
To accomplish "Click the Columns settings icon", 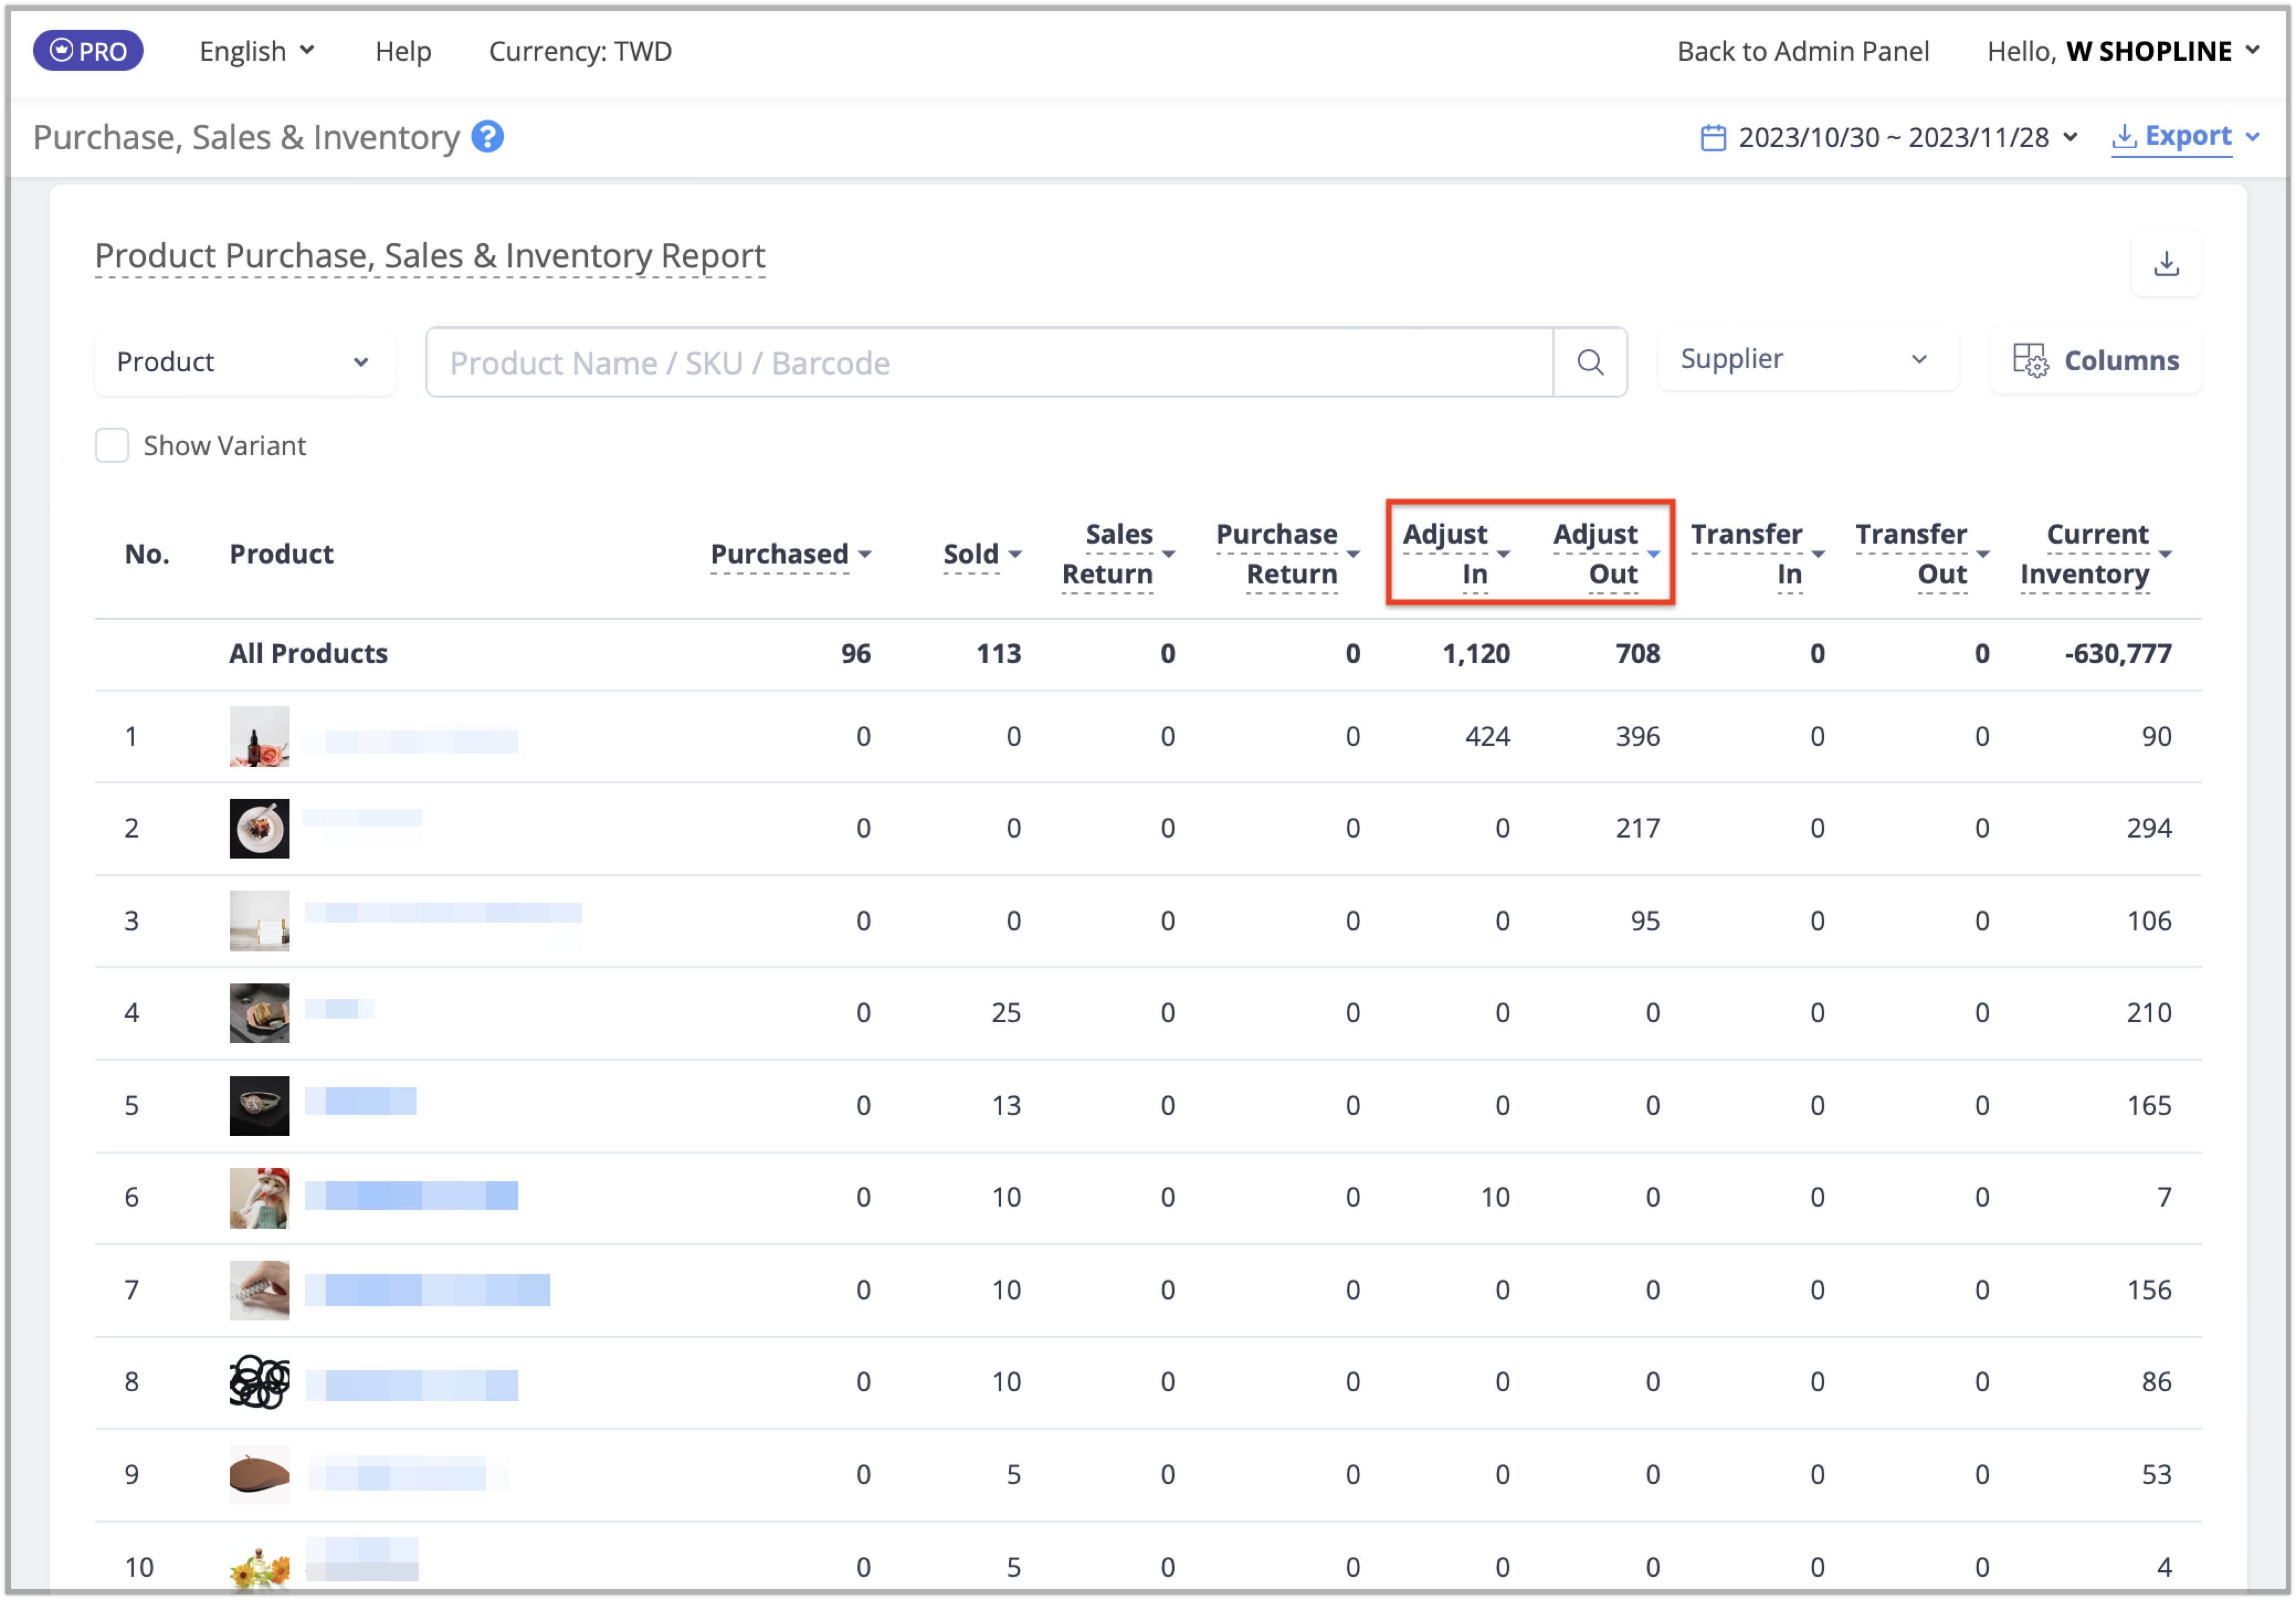I will point(2031,360).
